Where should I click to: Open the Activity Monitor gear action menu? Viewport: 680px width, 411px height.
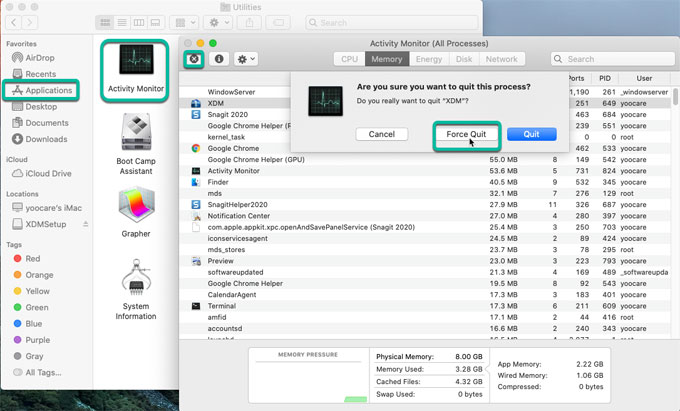pyautogui.click(x=245, y=59)
